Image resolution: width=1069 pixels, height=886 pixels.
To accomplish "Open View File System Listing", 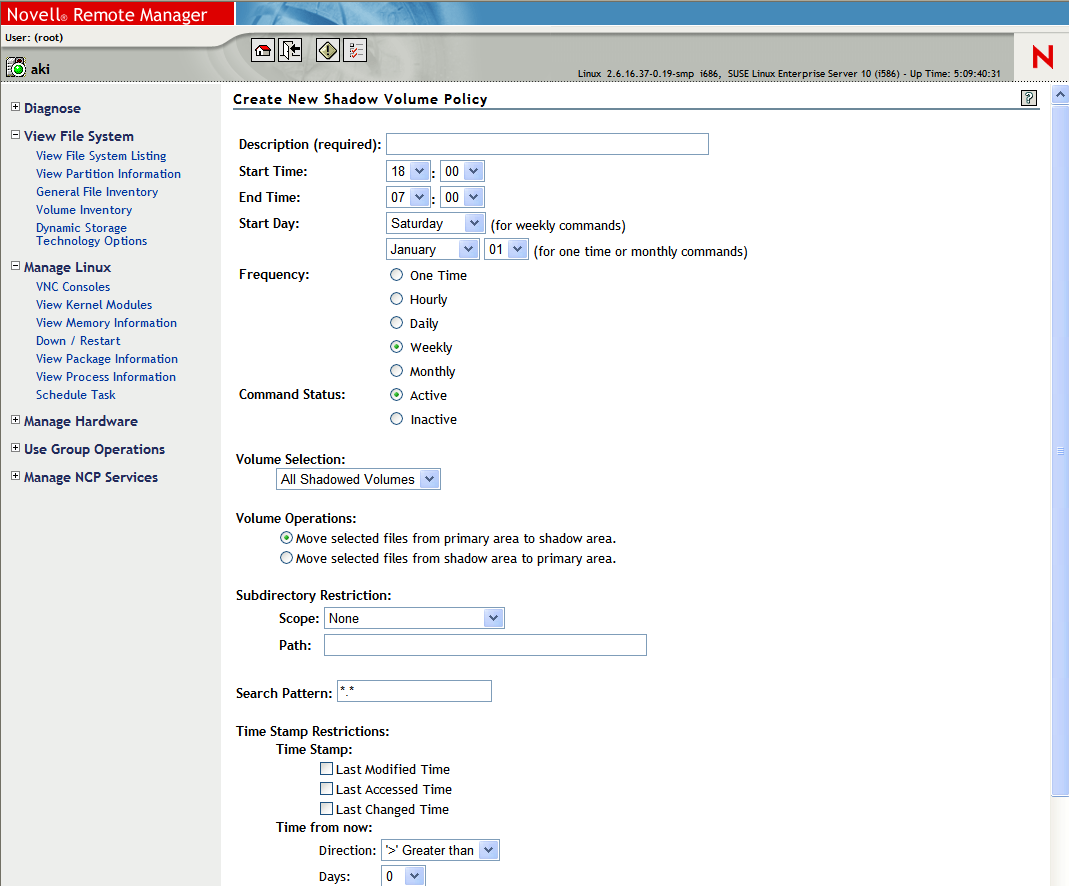I will [101, 155].
